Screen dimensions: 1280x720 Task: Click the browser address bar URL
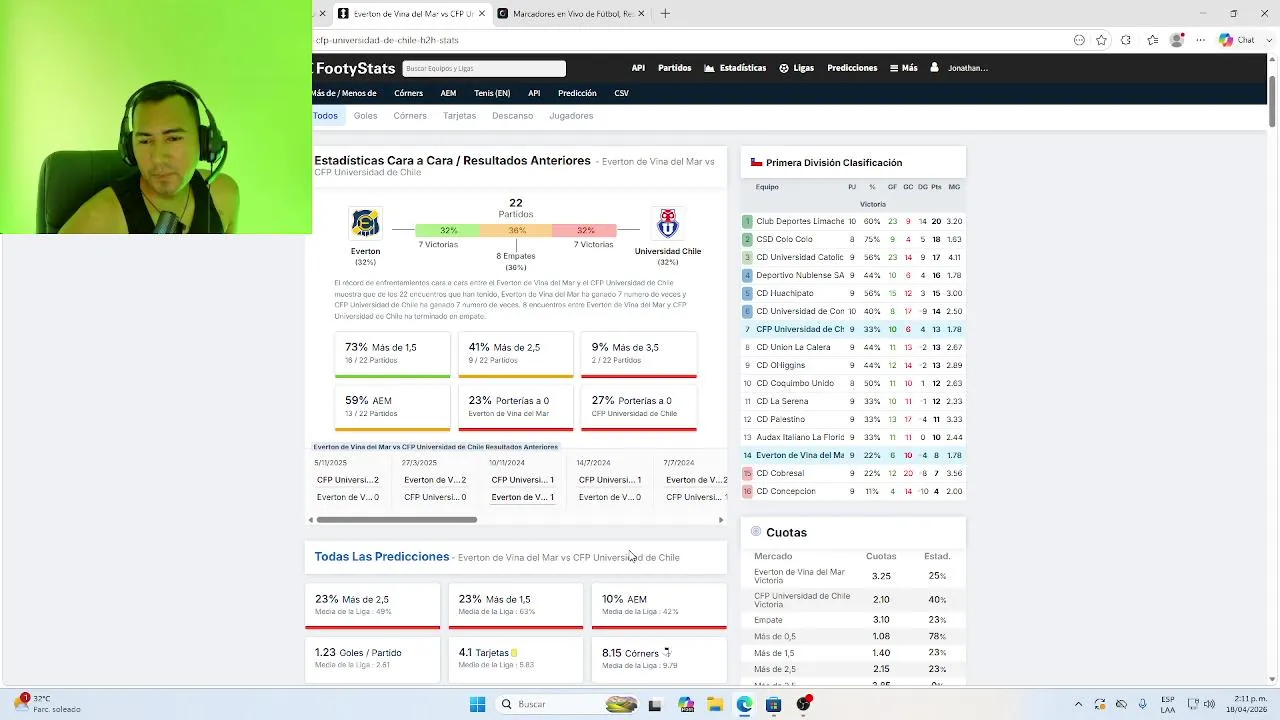click(x=387, y=40)
